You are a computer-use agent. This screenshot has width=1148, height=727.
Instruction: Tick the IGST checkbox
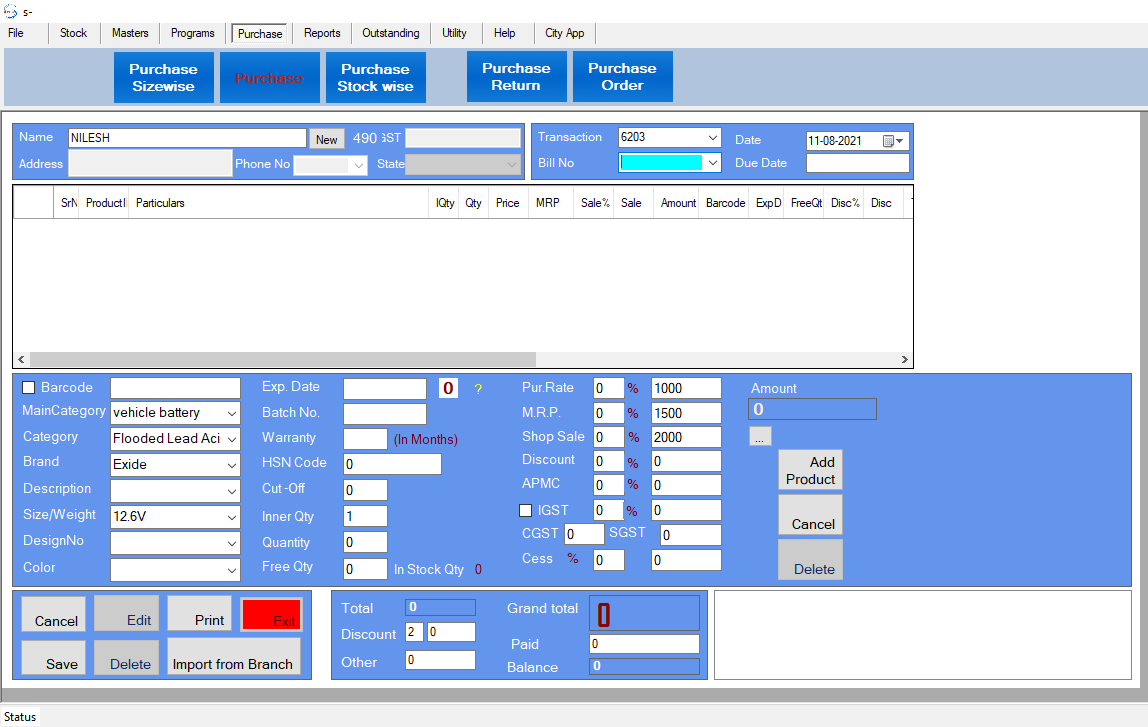(525, 511)
